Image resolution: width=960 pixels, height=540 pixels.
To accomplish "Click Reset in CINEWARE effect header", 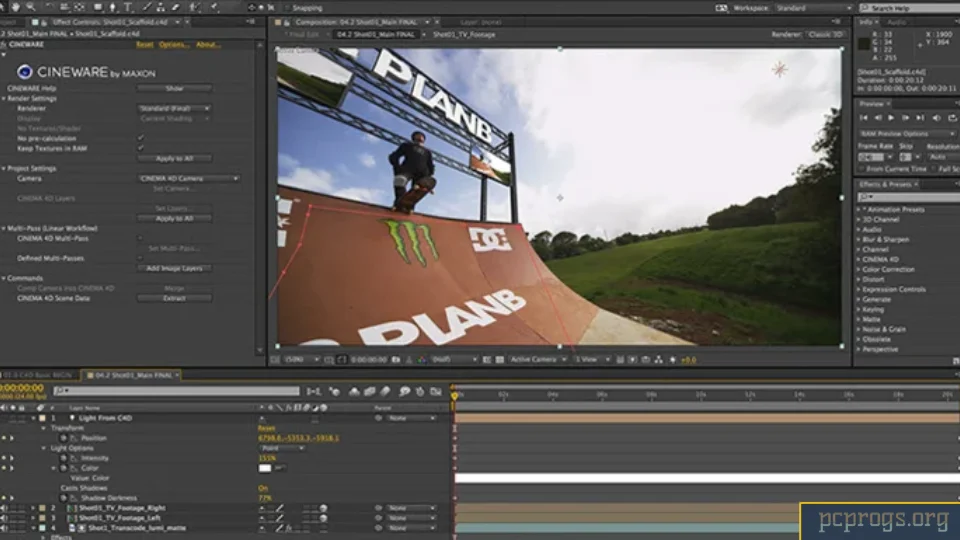I will pyautogui.click(x=144, y=45).
